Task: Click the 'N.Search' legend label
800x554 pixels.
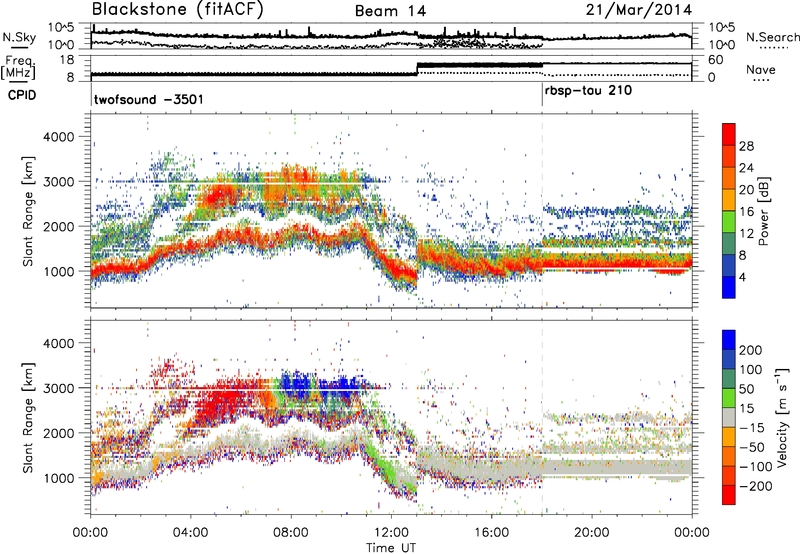Action: (772, 37)
